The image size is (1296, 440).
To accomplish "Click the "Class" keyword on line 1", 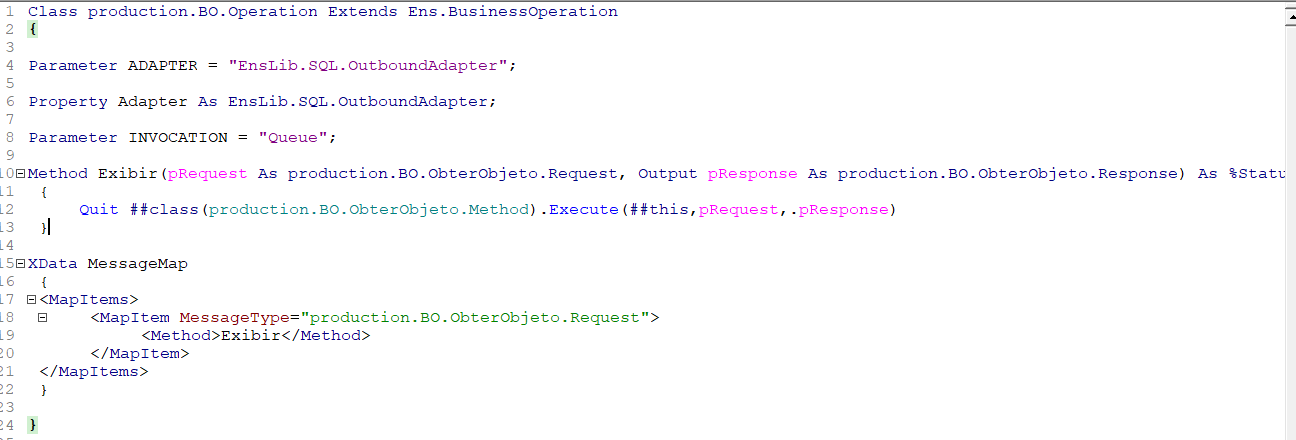I will pyautogui.click(x=53, y=12).
